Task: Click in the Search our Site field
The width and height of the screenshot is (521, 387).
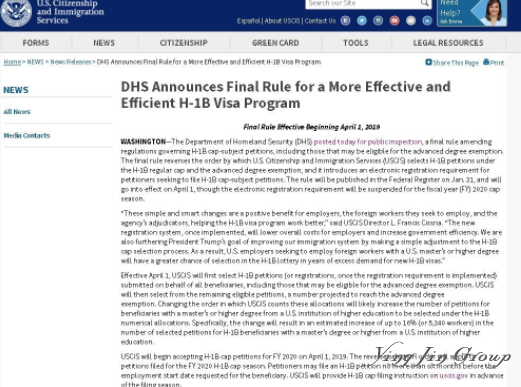Action: pyautogui.click(x=362, y=3)
